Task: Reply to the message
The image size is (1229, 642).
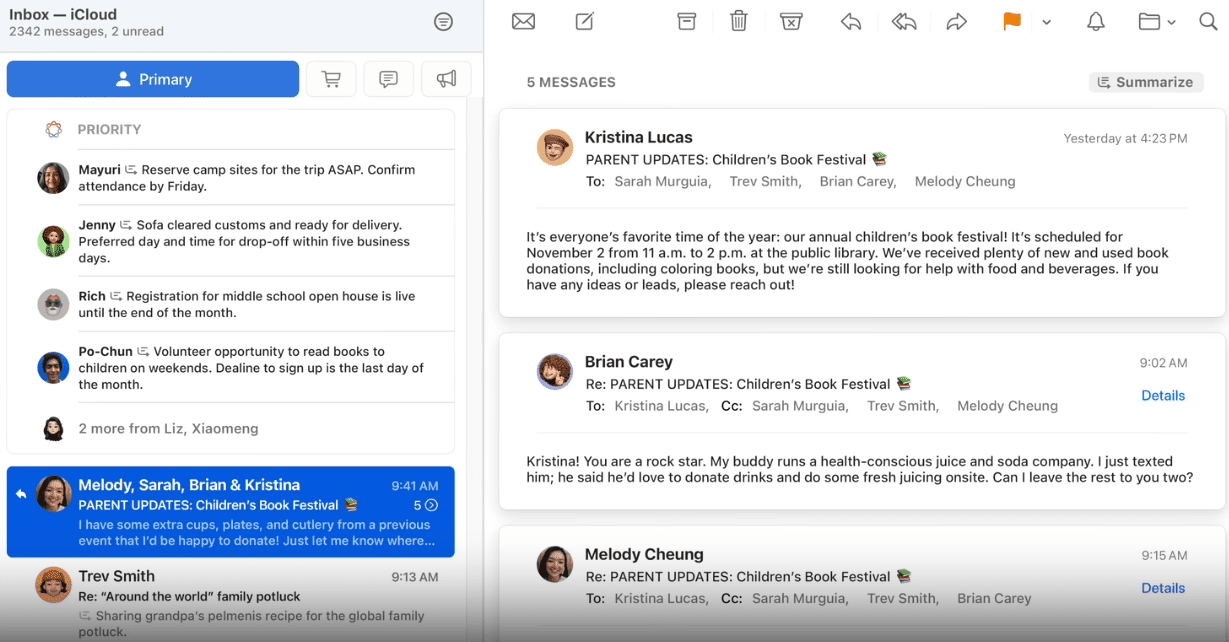Action: (851, 22)
